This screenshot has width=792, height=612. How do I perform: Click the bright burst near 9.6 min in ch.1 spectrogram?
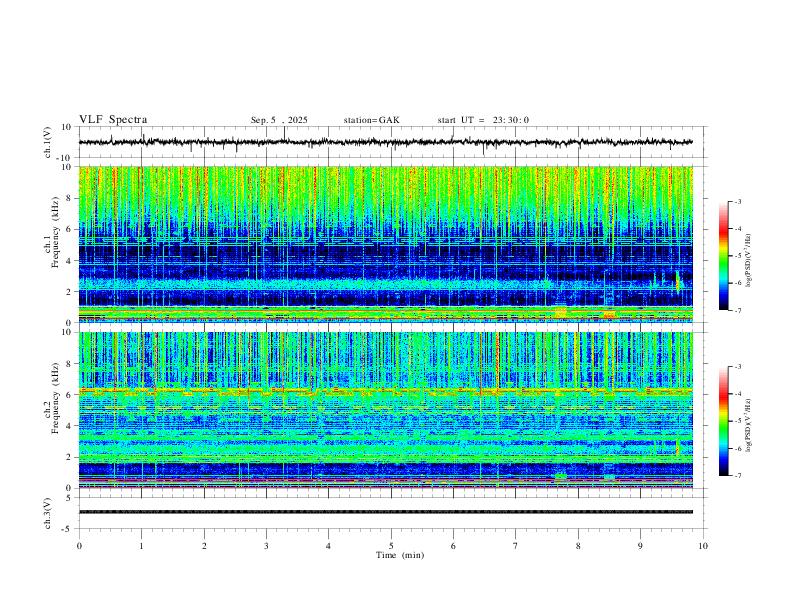[x=678, y=281]
